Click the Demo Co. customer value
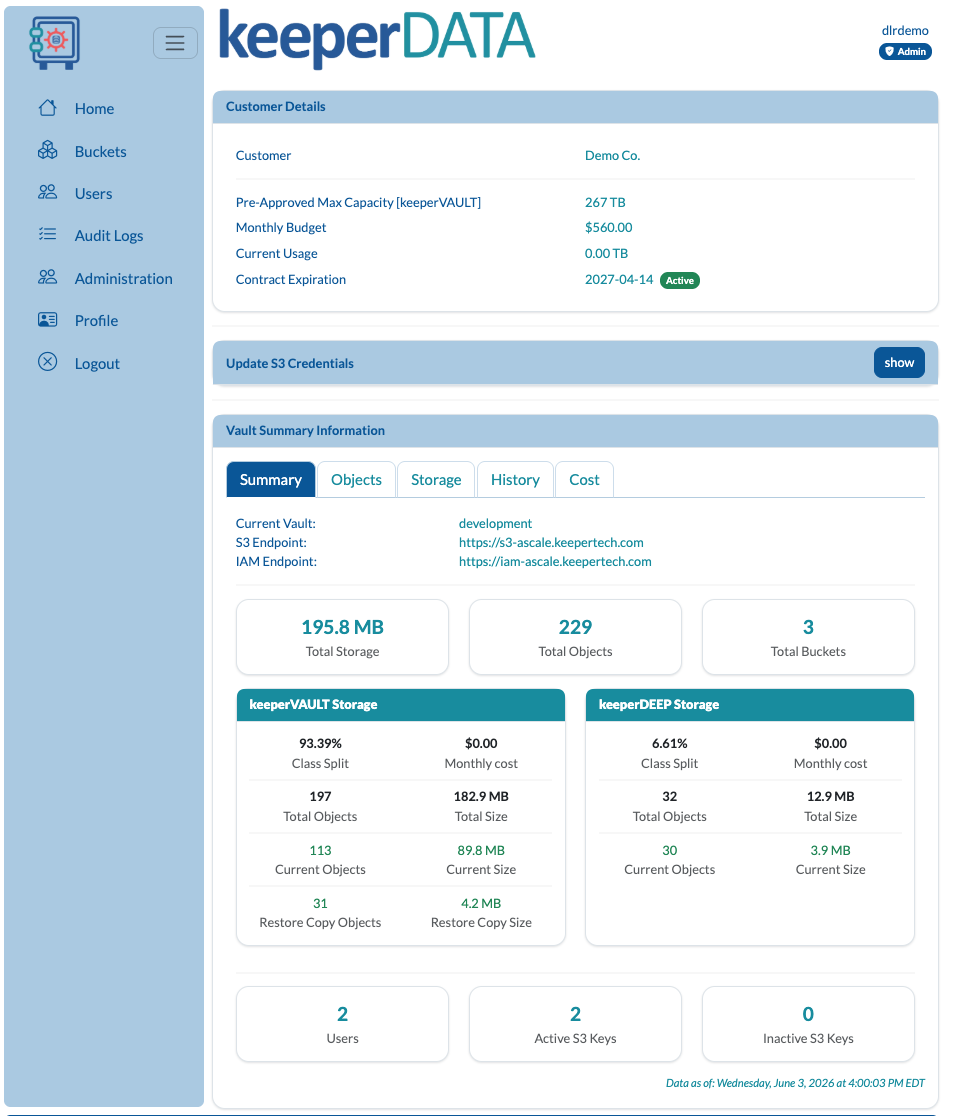This screenshot has height=1116, width=953. 612,155
